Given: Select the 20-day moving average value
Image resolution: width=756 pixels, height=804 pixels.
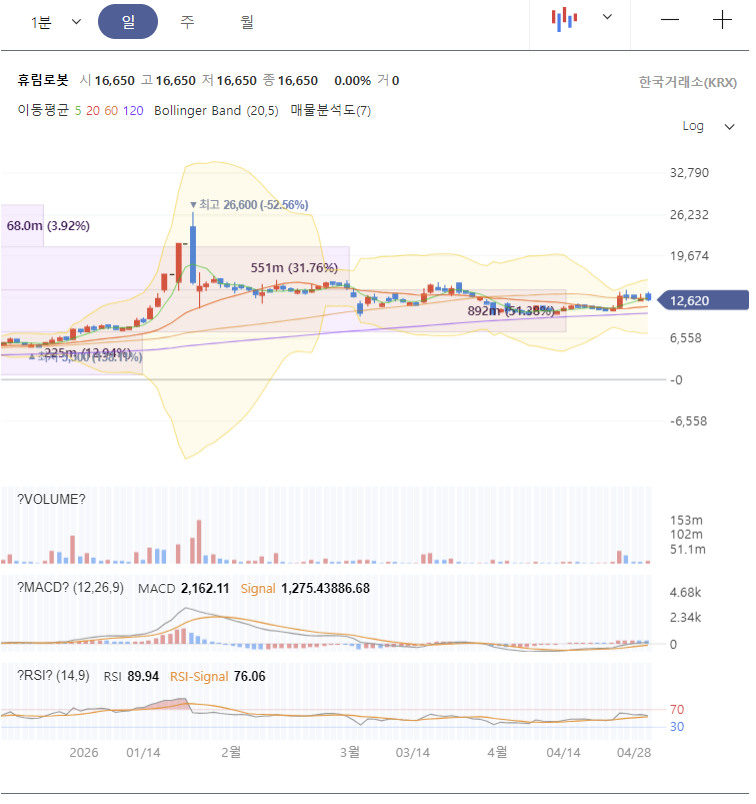Looking at the screenshot, I should [x=93, y=111].
